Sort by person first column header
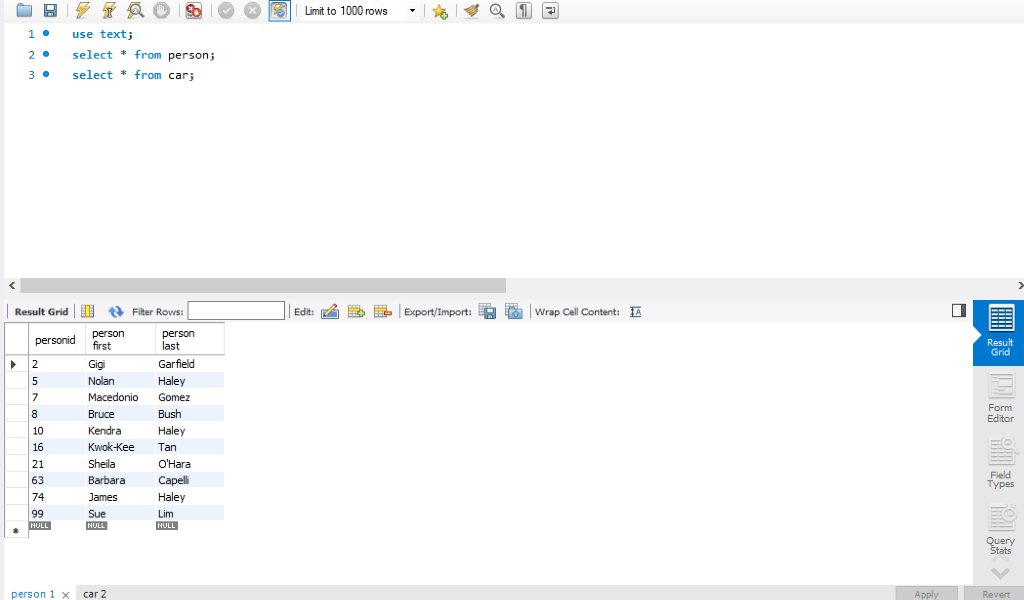The width and height of the screenshot is (1024, 600). coord(120,339)
